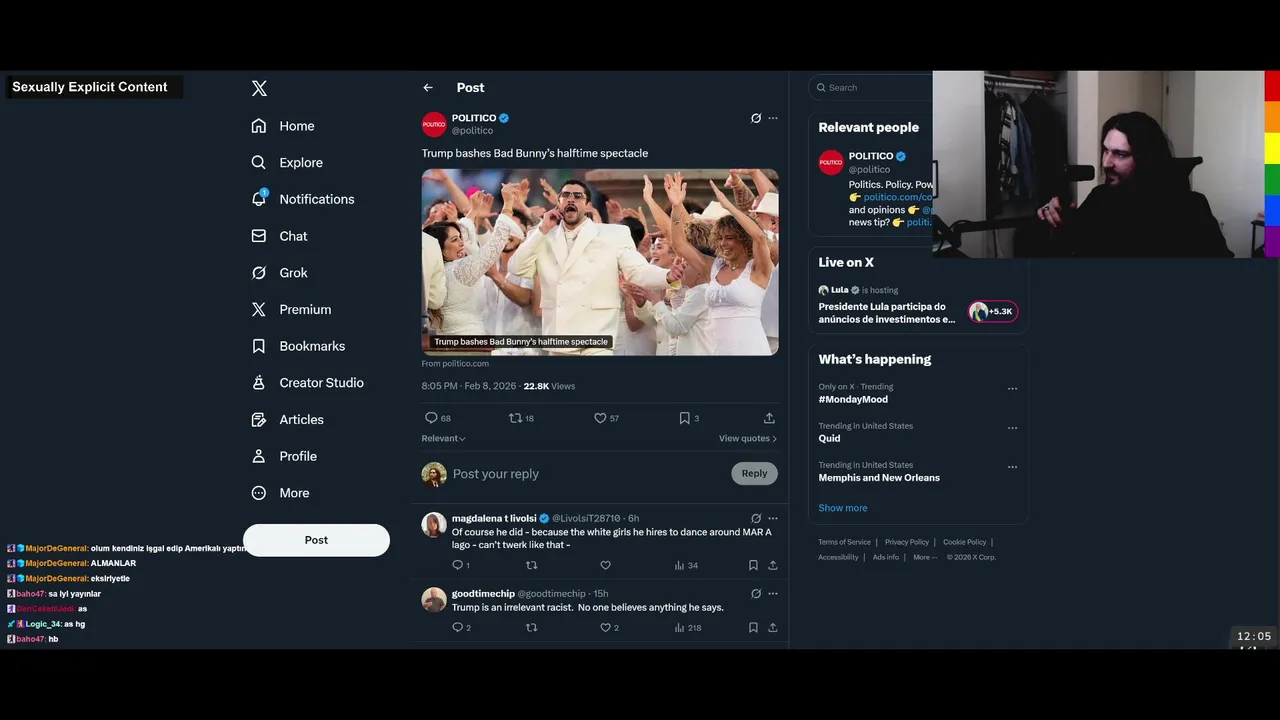Click the white Post button
The height and width of the screenshot is (720, 1280).
pos(316,540)
